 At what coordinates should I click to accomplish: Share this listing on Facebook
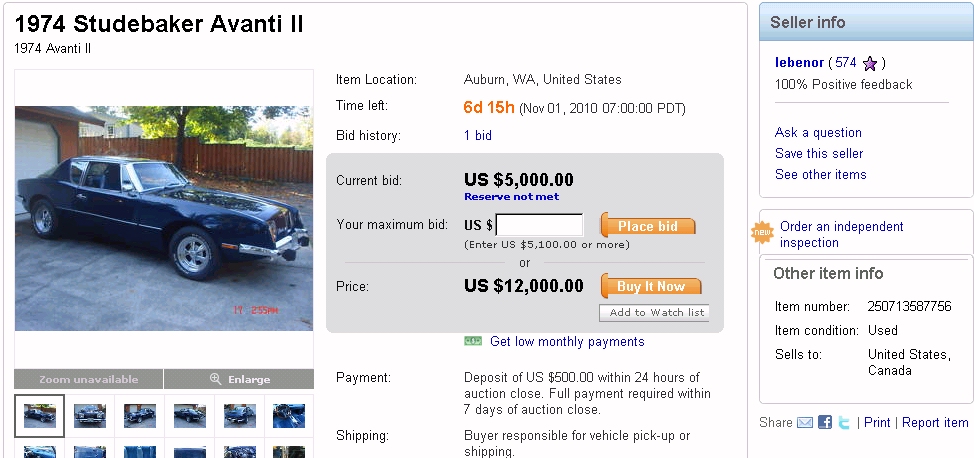tap(825, 423)
